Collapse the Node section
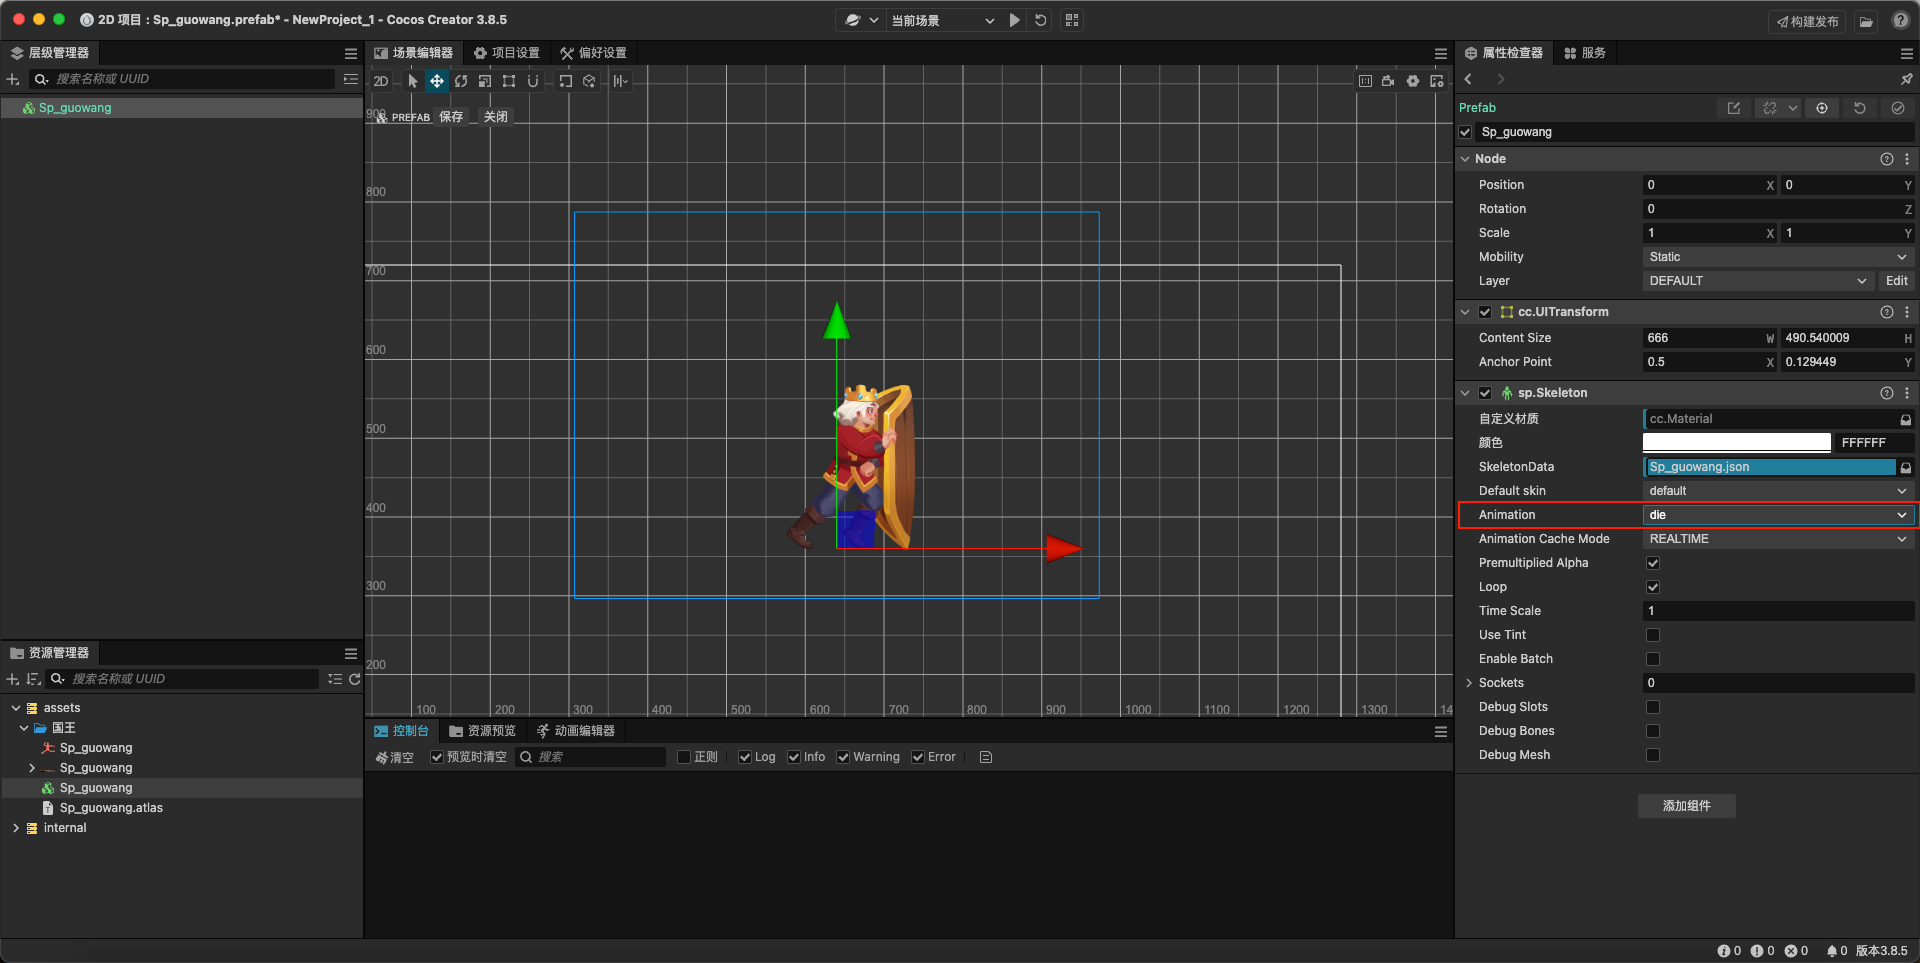This screenshot has width=1920, height=963. pyautogui.click(x=1465, y=159)
